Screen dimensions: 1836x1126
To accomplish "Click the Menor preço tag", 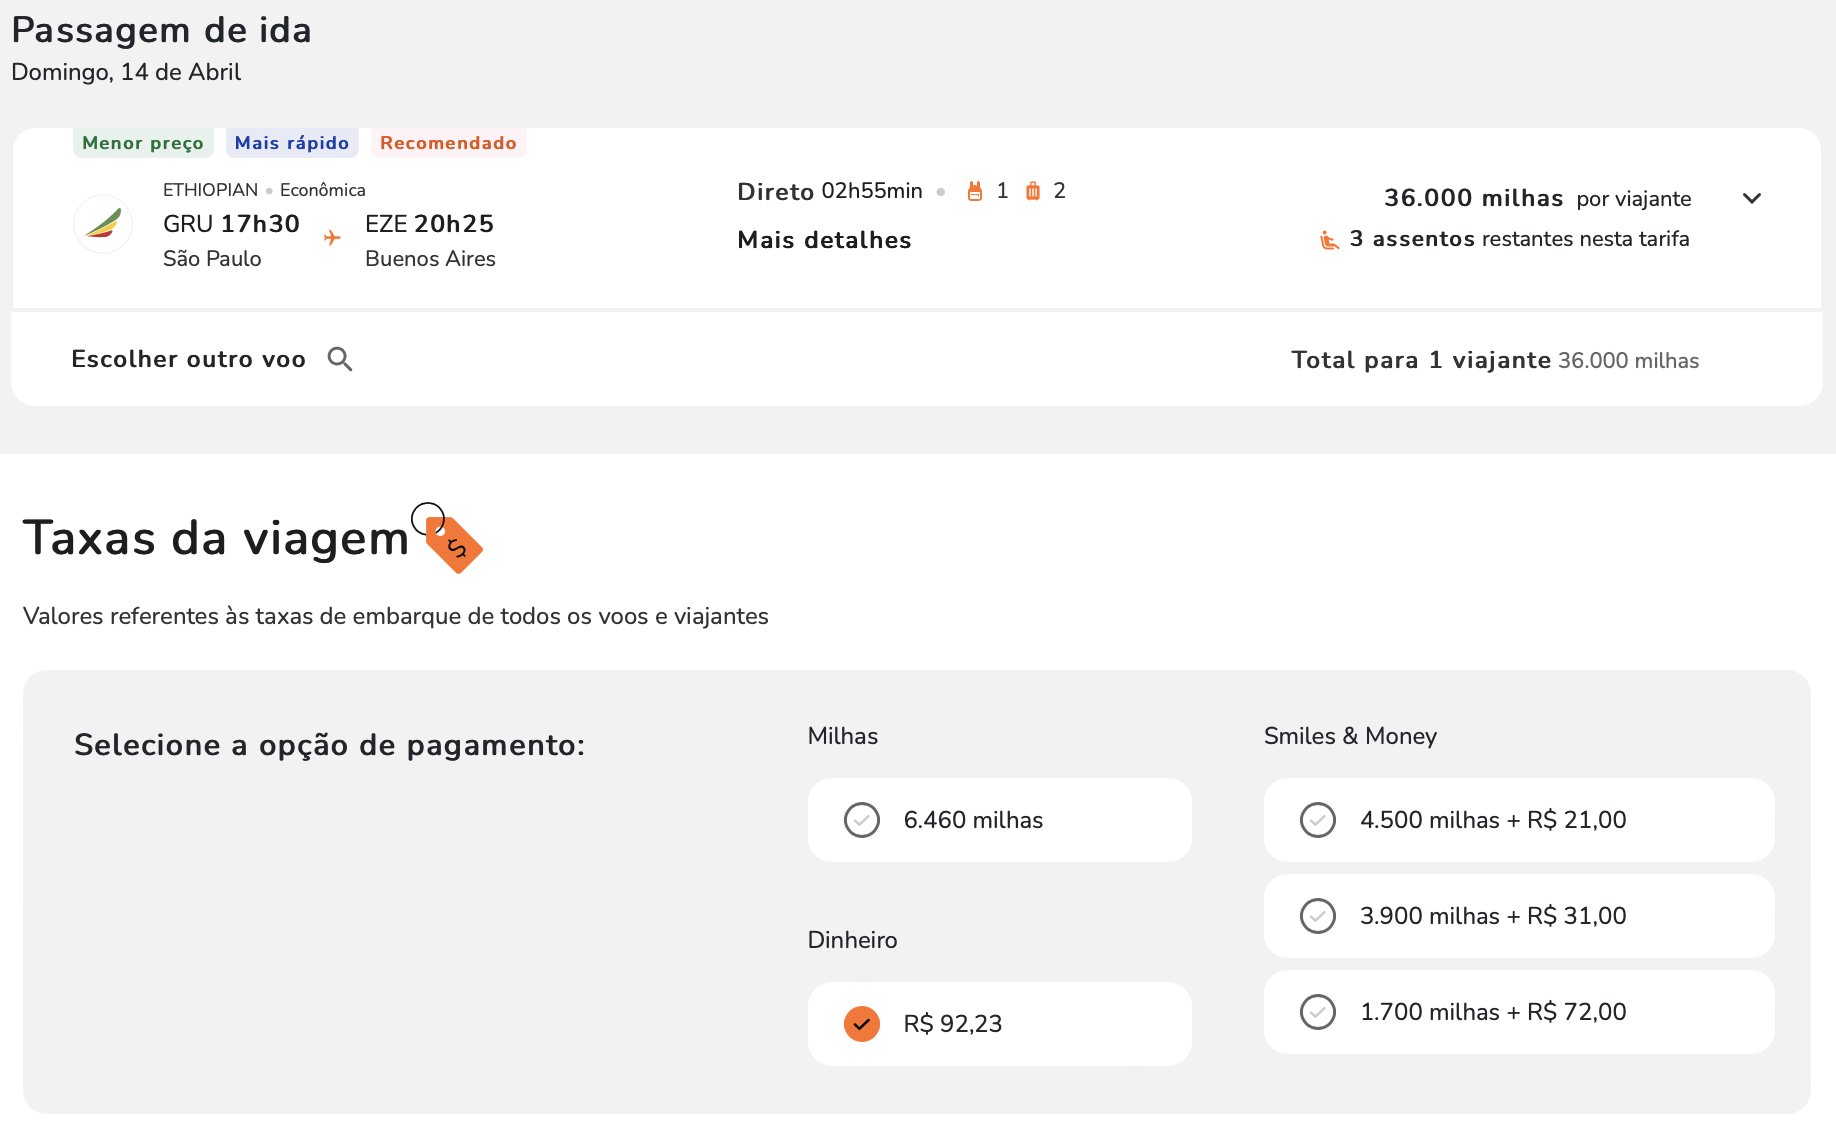I will coord(143,143).
